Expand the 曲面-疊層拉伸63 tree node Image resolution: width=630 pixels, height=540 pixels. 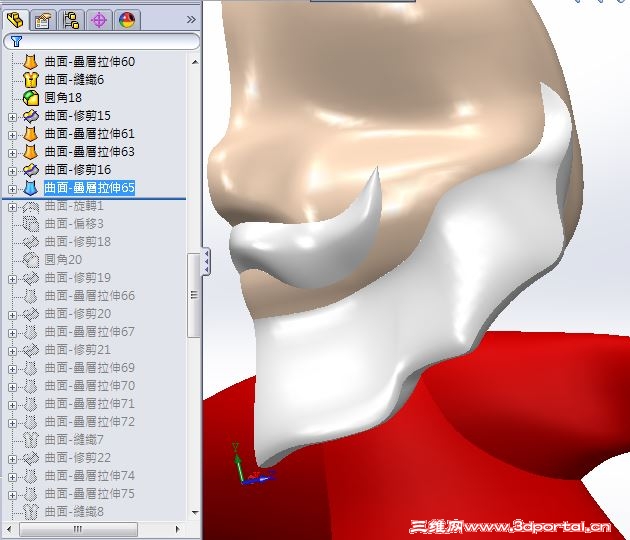(x=12, y=153)
